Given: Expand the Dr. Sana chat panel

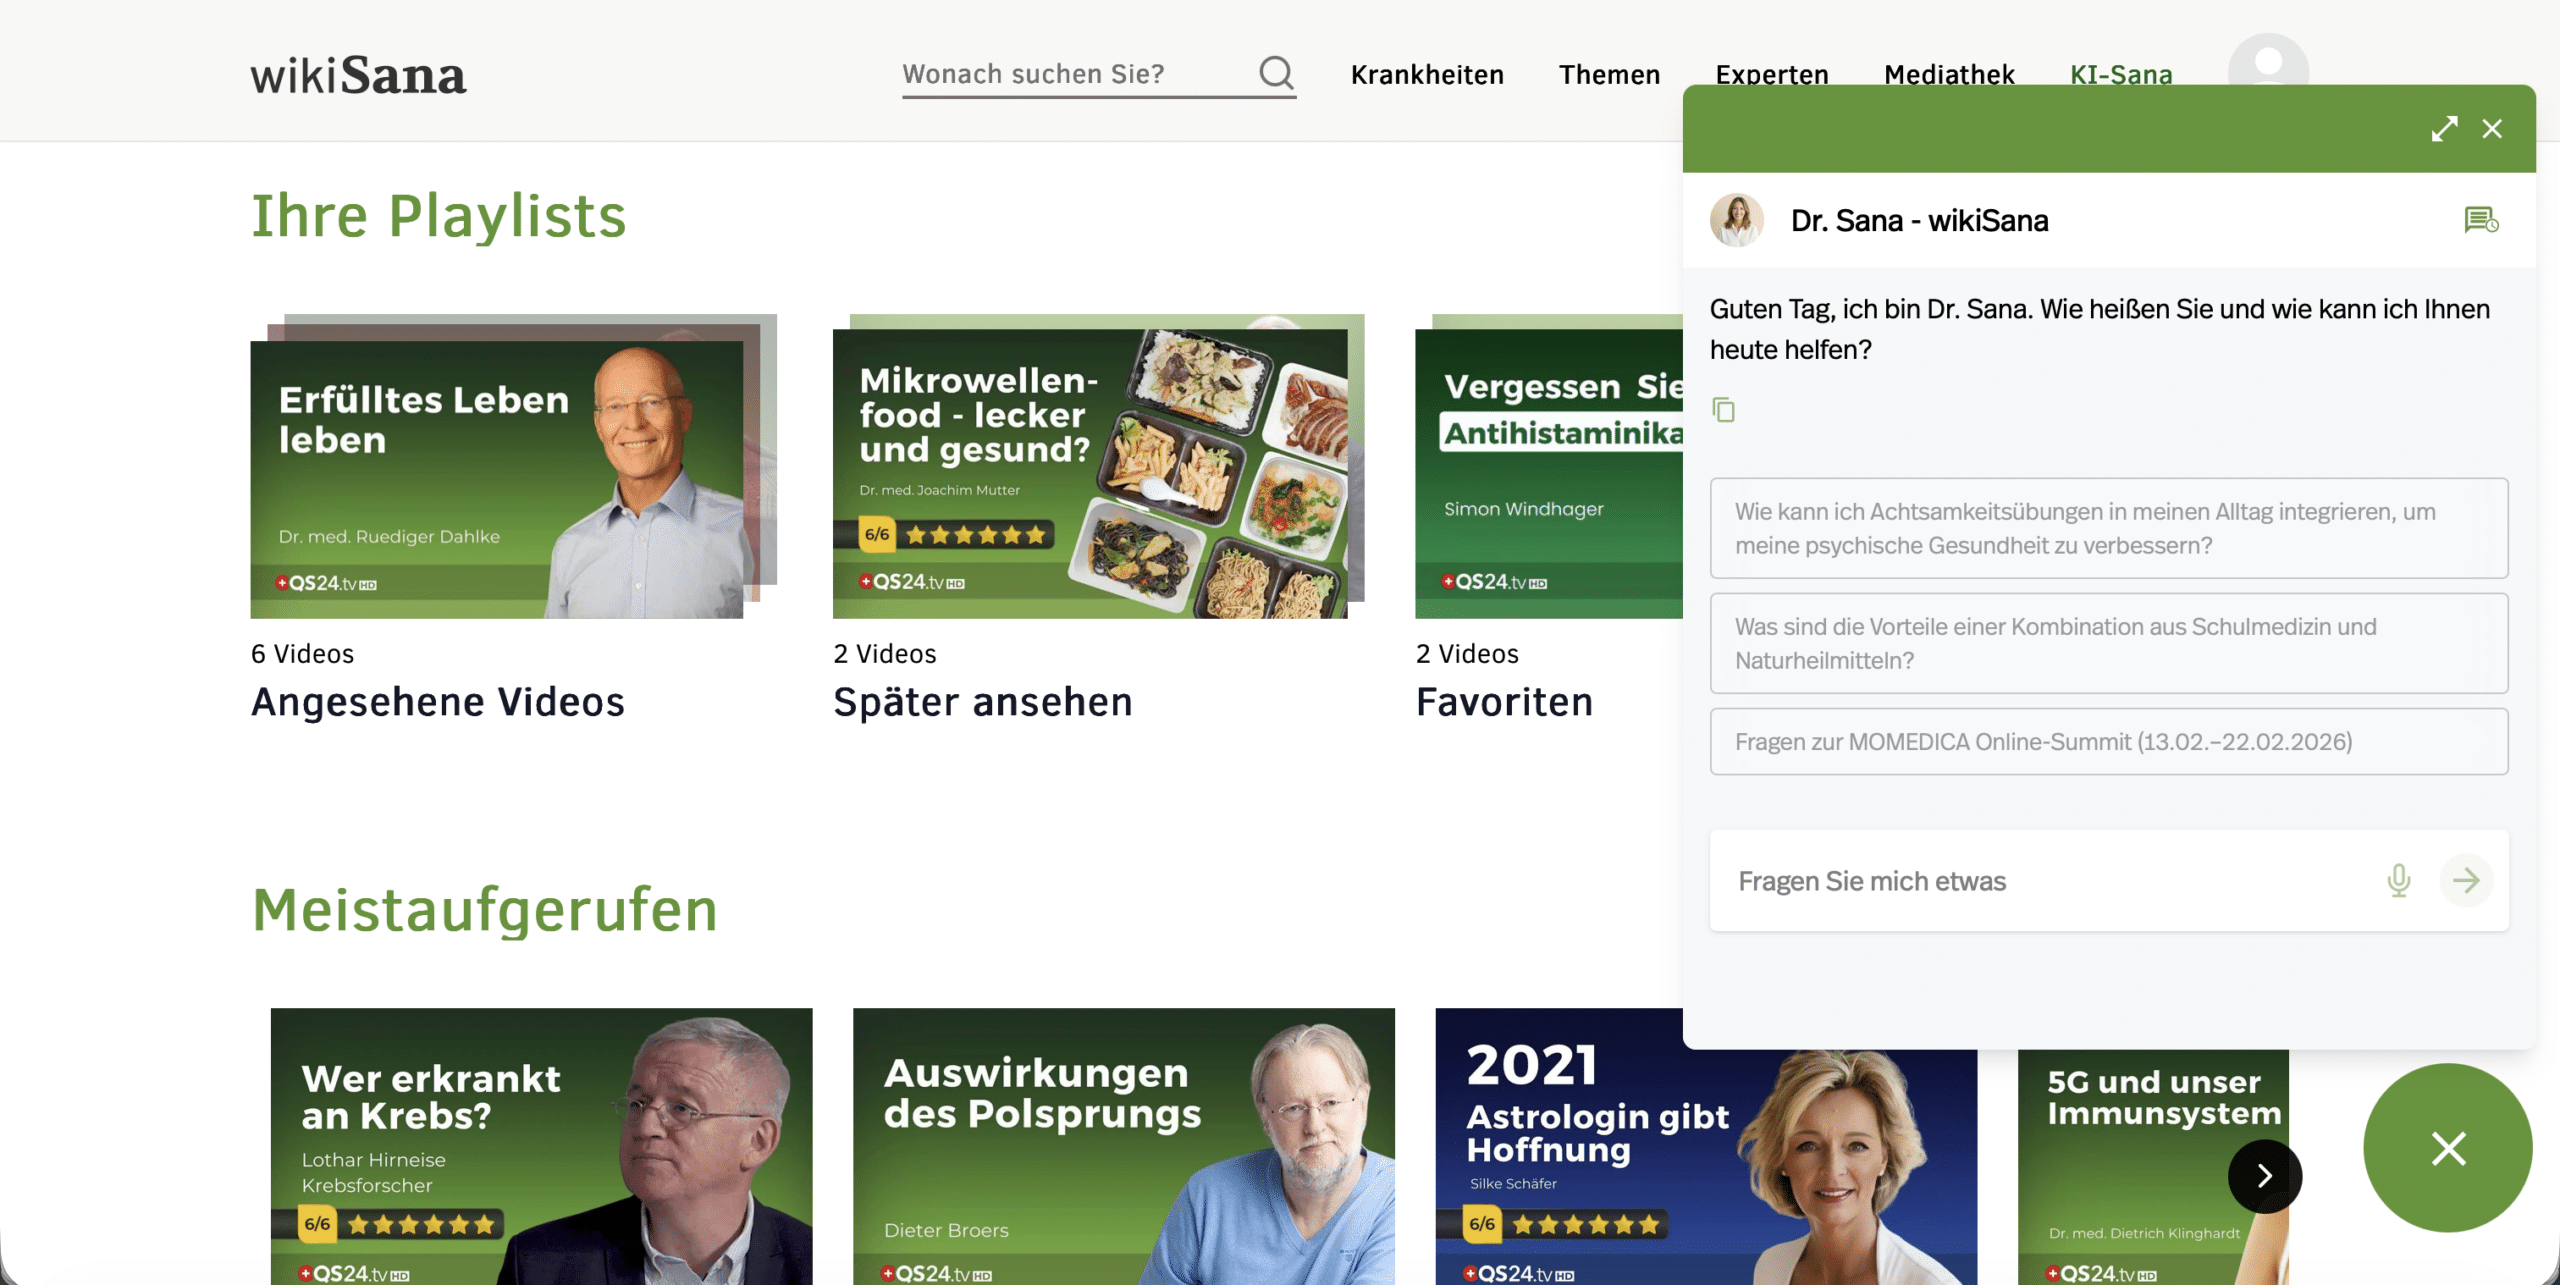Looking at the screenshot, I should pos(2444,129).
